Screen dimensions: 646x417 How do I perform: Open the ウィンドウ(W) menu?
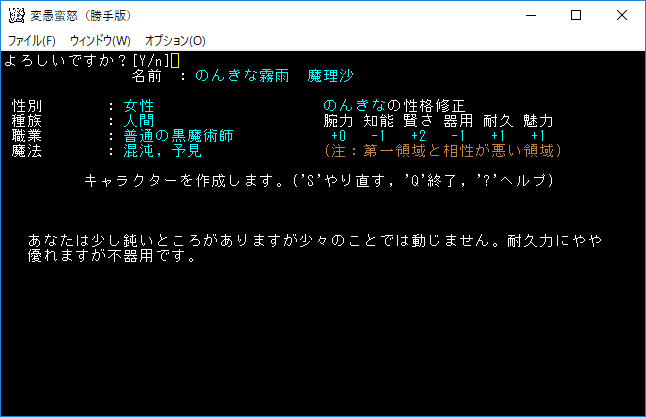click(100, 41)
